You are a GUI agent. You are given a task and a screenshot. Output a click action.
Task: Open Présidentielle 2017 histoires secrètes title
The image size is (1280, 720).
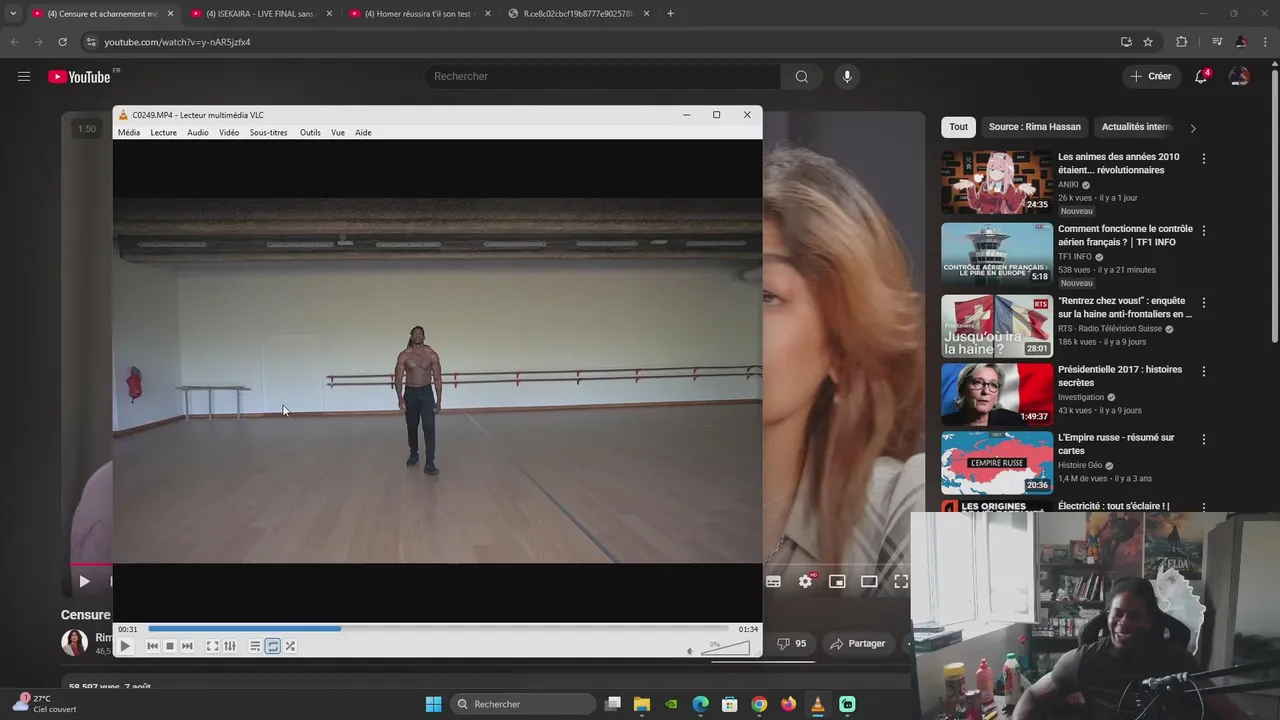coord(1120,376)
